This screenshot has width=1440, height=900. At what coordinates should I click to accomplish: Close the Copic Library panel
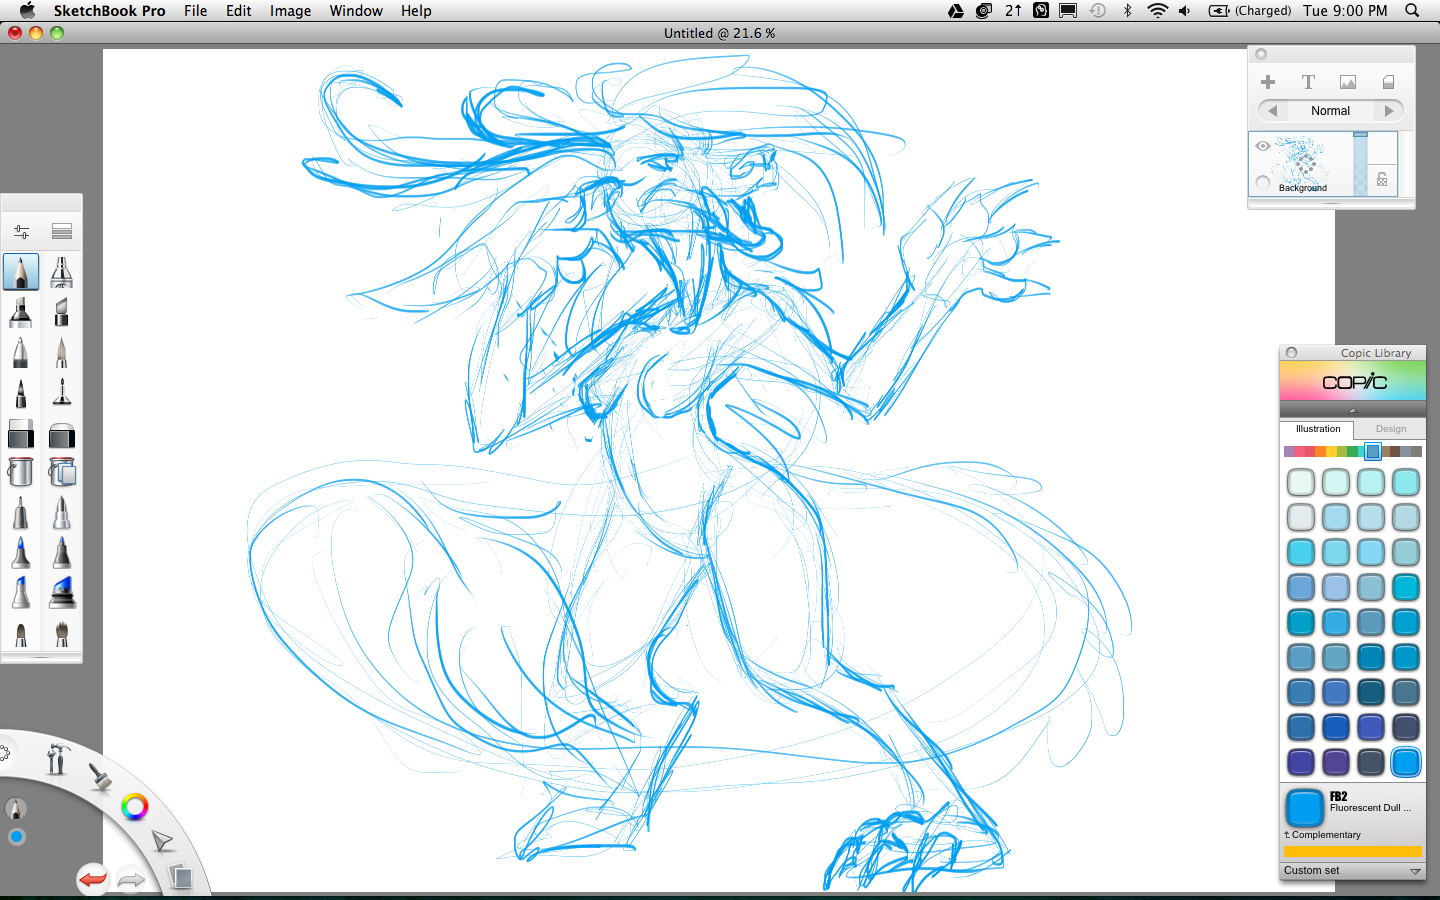coord(1291,353)
